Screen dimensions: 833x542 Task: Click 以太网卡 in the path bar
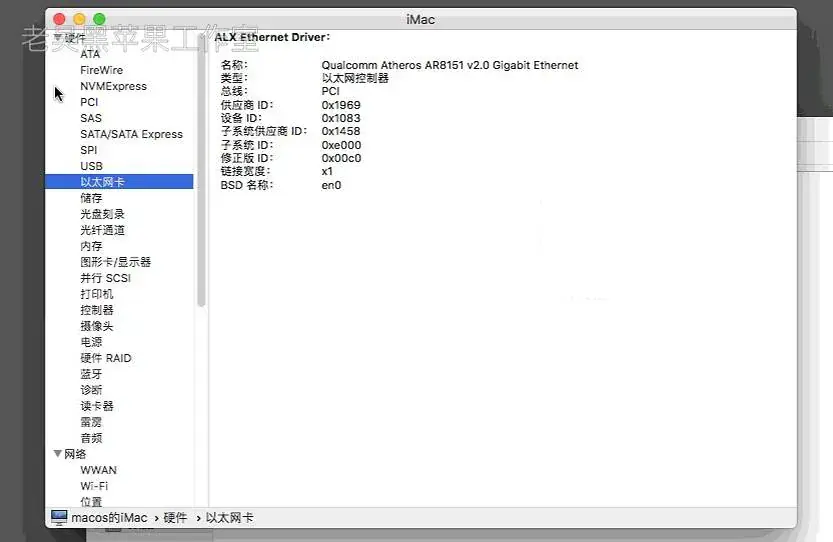click(x=230, y=518)
